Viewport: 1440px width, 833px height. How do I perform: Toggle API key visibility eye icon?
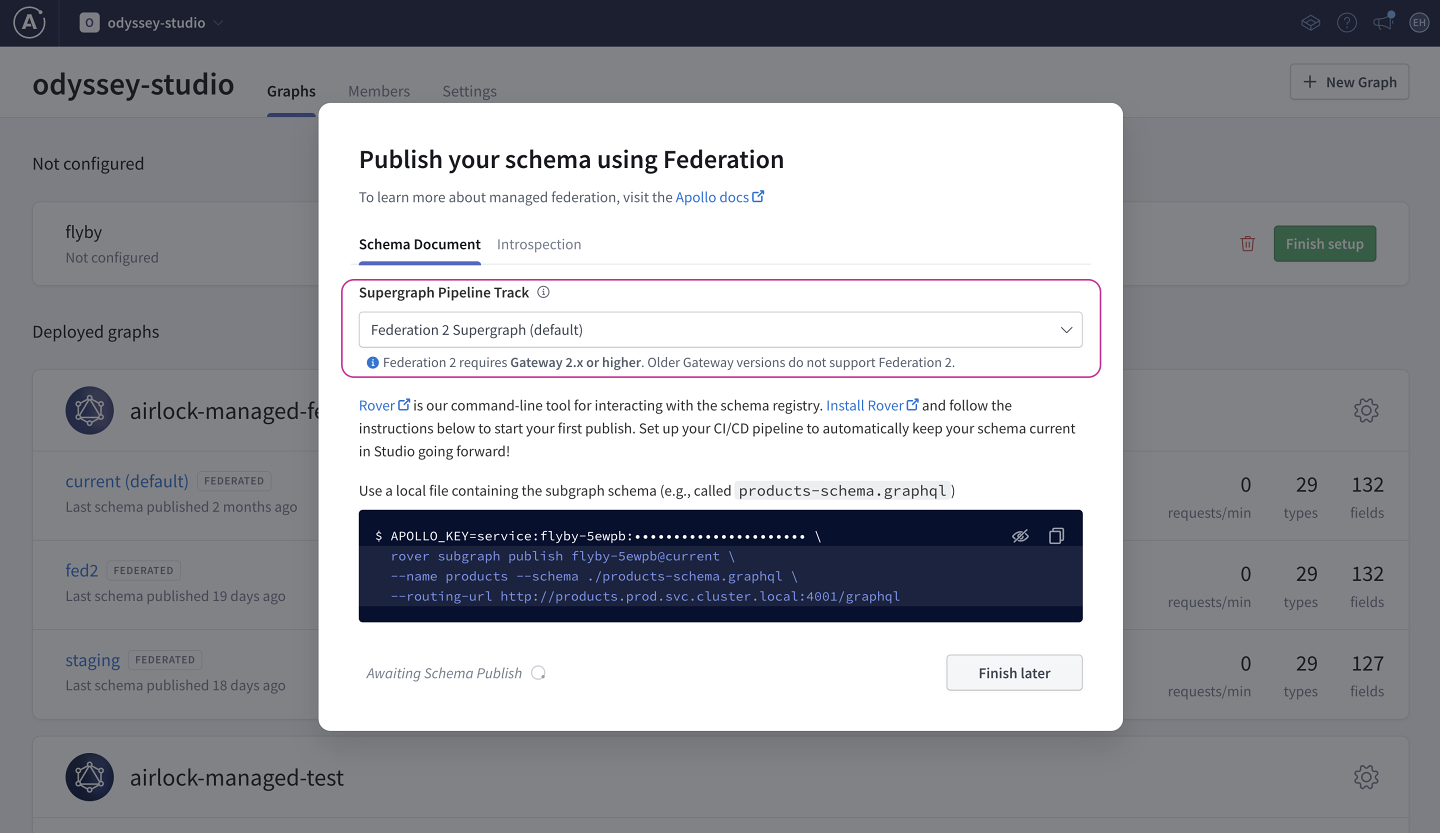pos(1020,536)
